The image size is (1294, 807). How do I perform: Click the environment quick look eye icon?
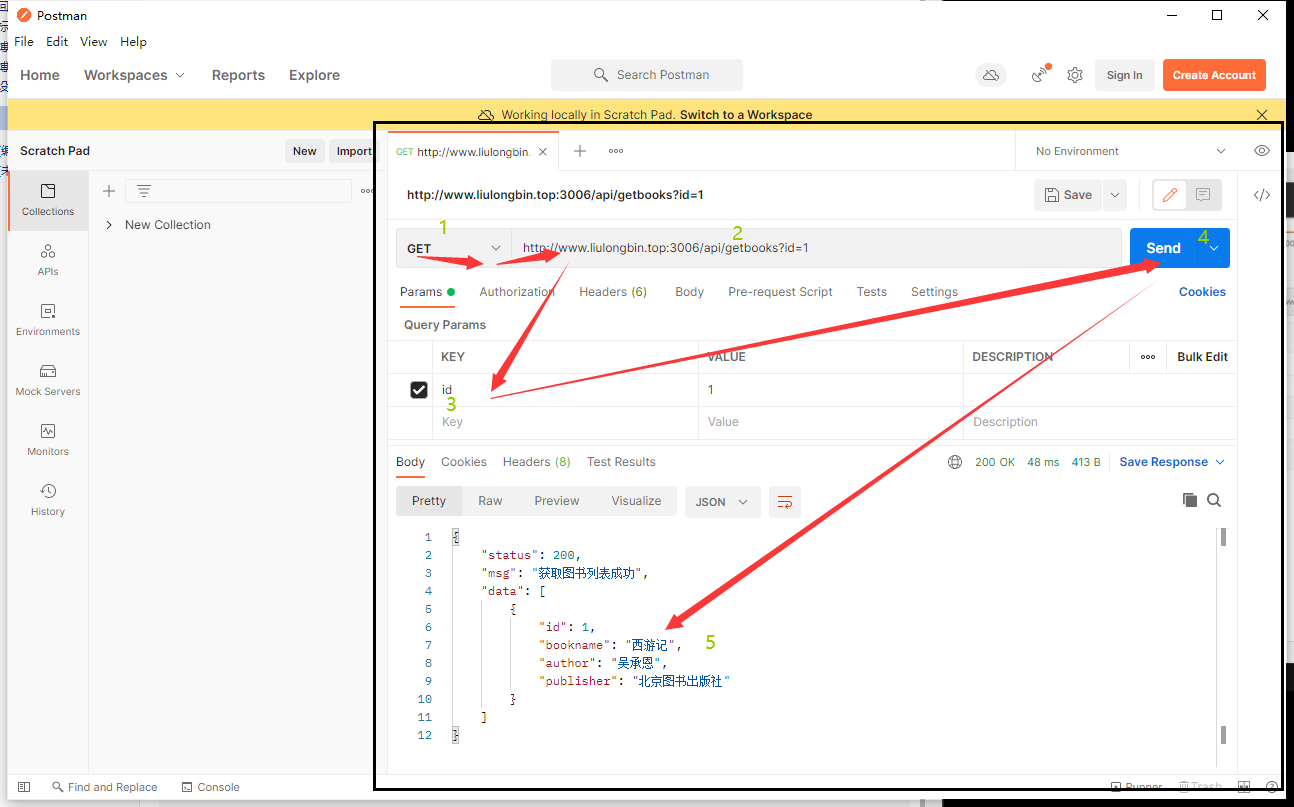[1262, 151]
